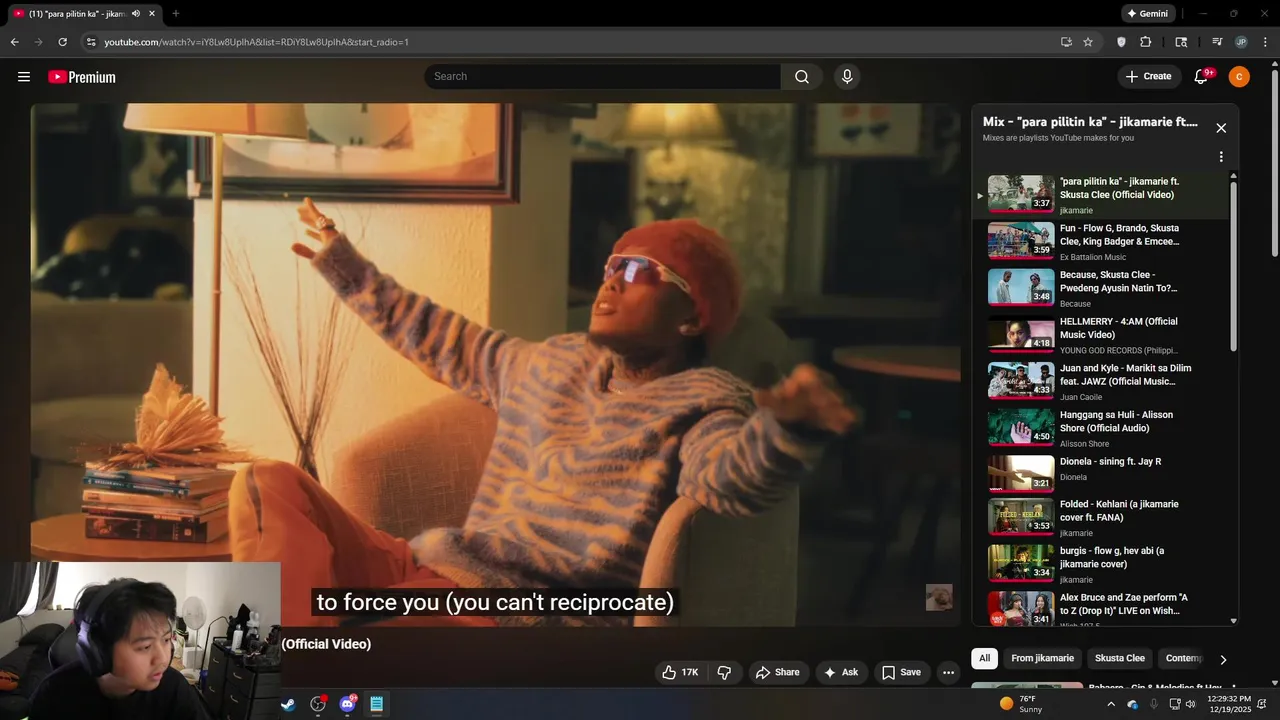The width and height of the screenshot is (1280, 720).
Task: Select the Contemp… filter chip
Action: [1184, 658]
